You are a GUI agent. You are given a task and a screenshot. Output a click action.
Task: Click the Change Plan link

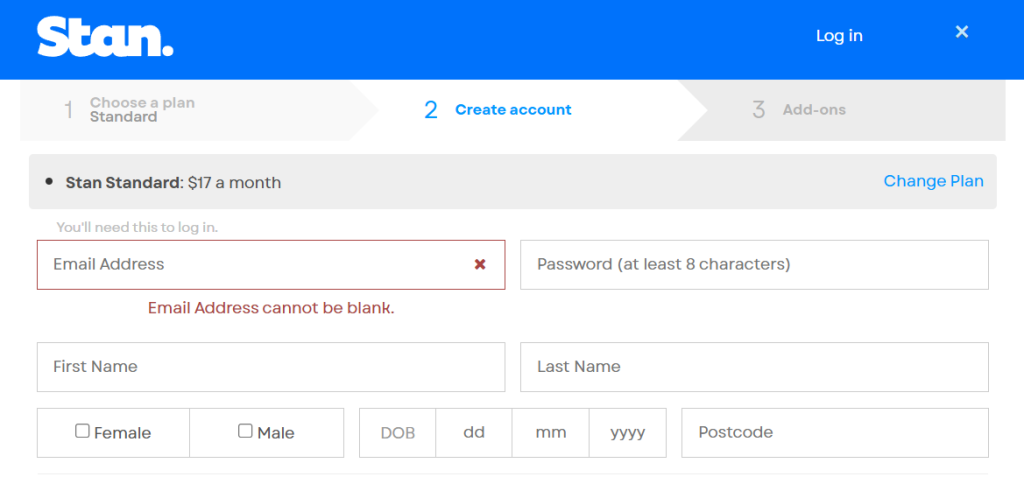click(x=933, y=181)
